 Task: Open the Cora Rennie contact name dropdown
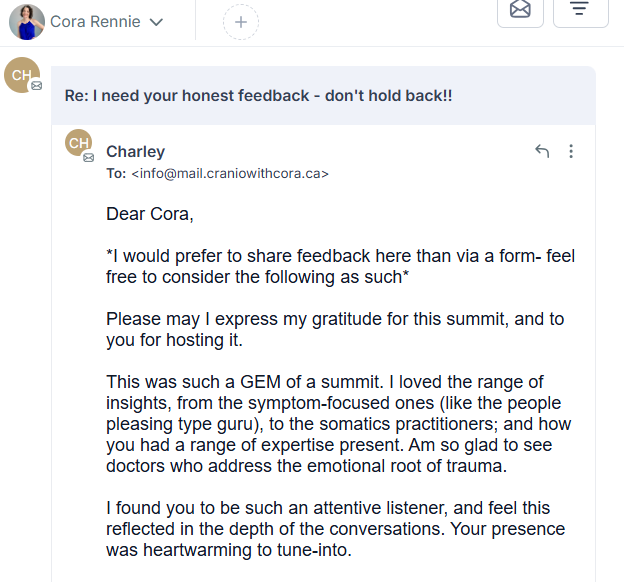tap(96, 22)
